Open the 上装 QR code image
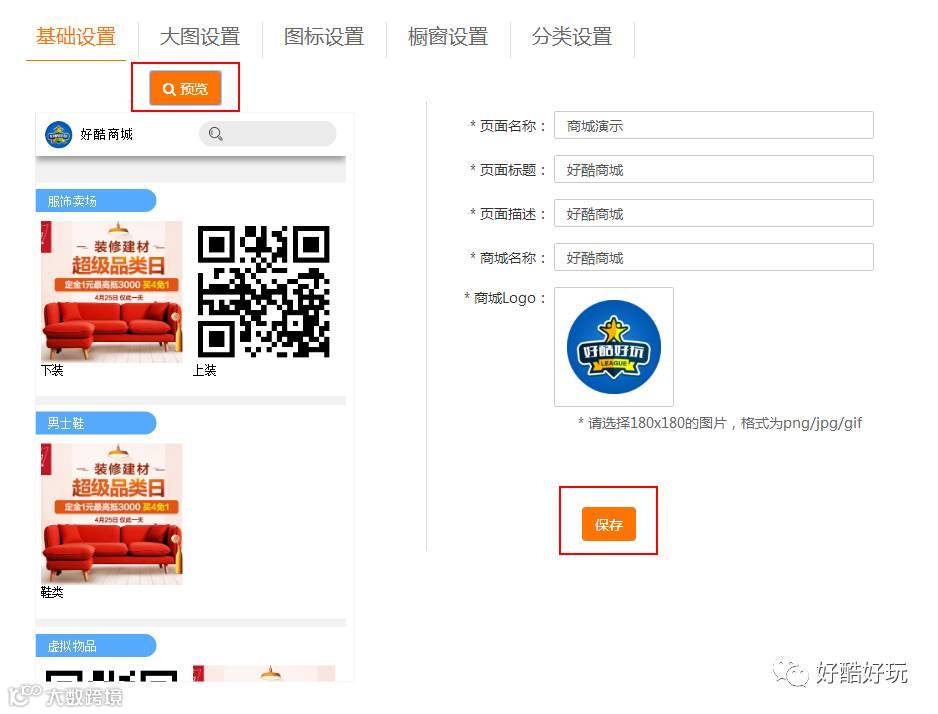Image resolution: width=938 pixels, height=714 pixels. (x=264, y=291)
